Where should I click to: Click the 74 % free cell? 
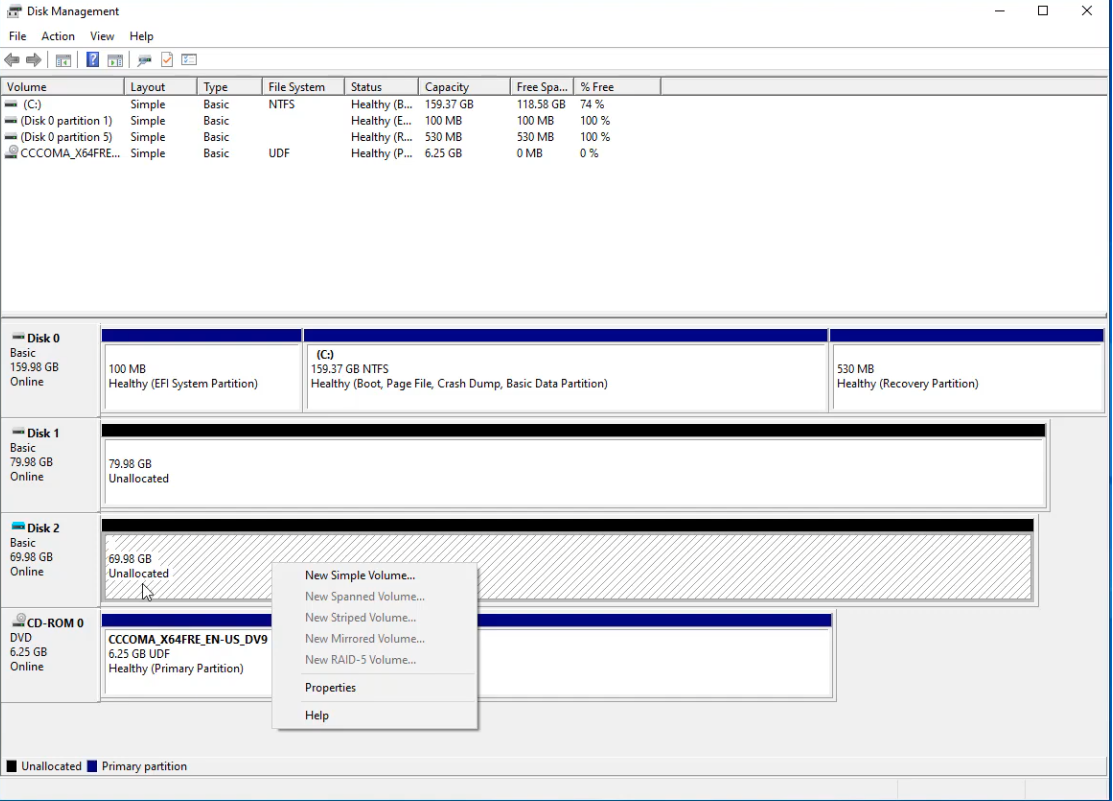[592, 104]
